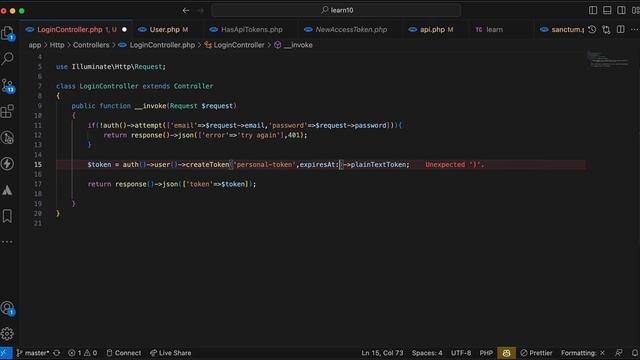Viewport: 640px width, 360px height.
Task: Click 'use Illuminate\Http\Request;' line
Action: [x=111, y=67]
